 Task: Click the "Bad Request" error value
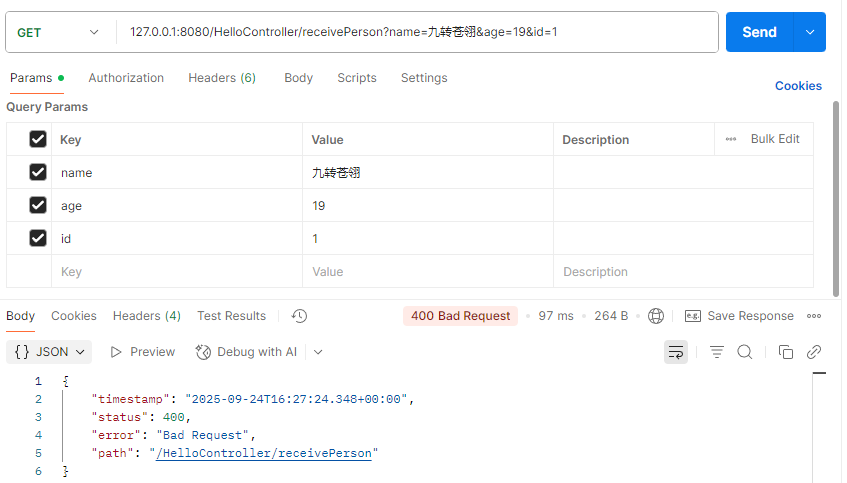point(203,435)
